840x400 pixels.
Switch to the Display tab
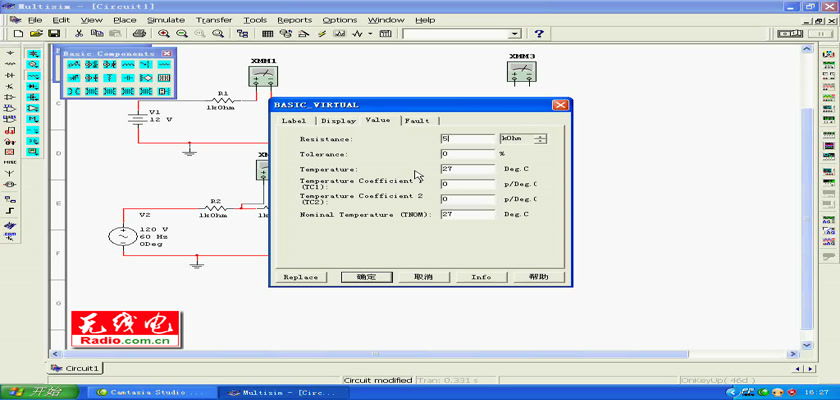click(x=339, y=120)
